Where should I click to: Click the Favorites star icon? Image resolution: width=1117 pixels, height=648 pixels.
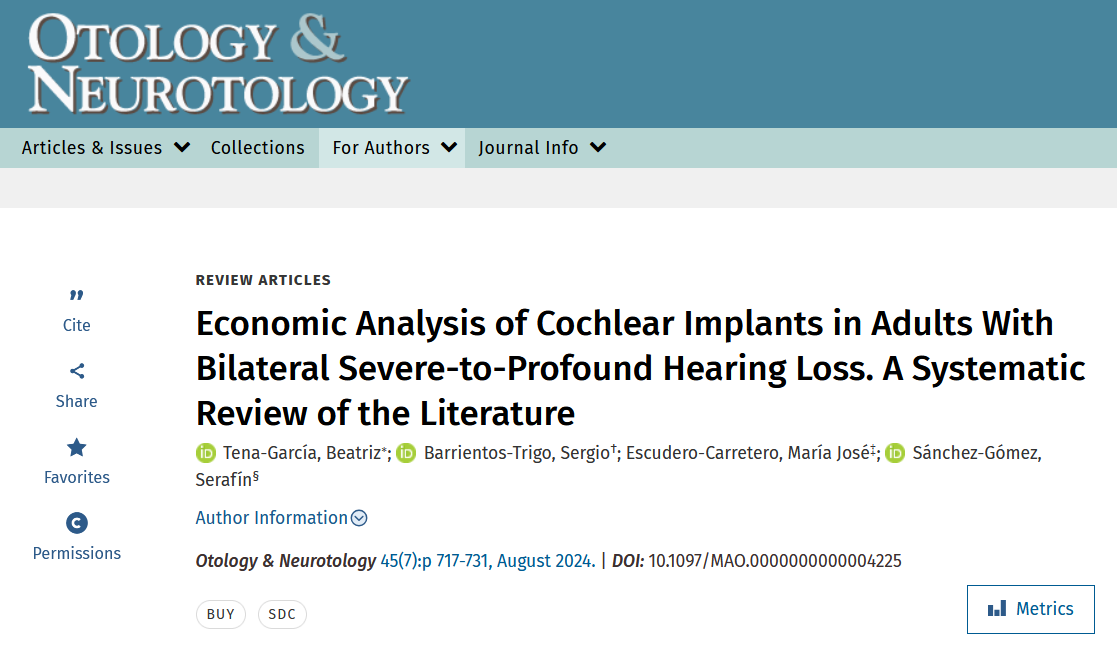tap(77, 447)
